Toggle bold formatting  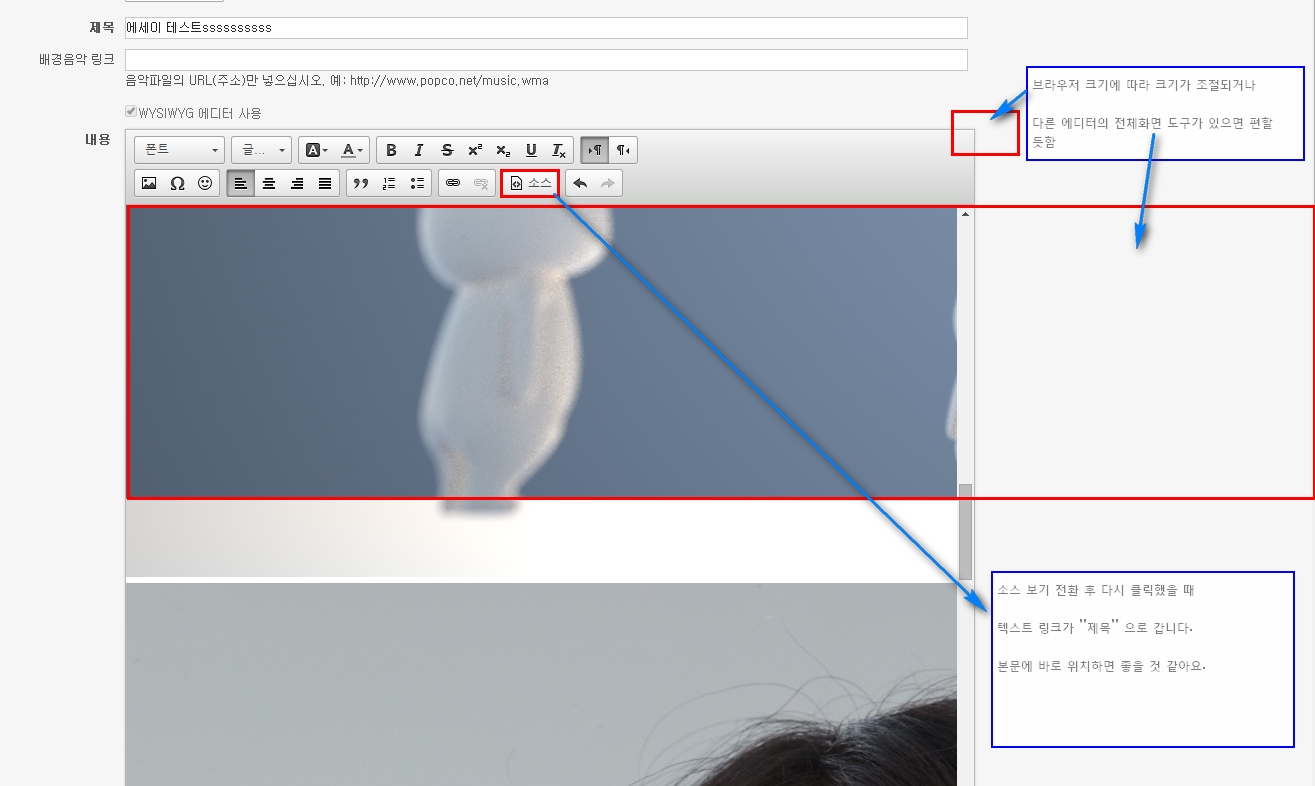coord(391,150)
